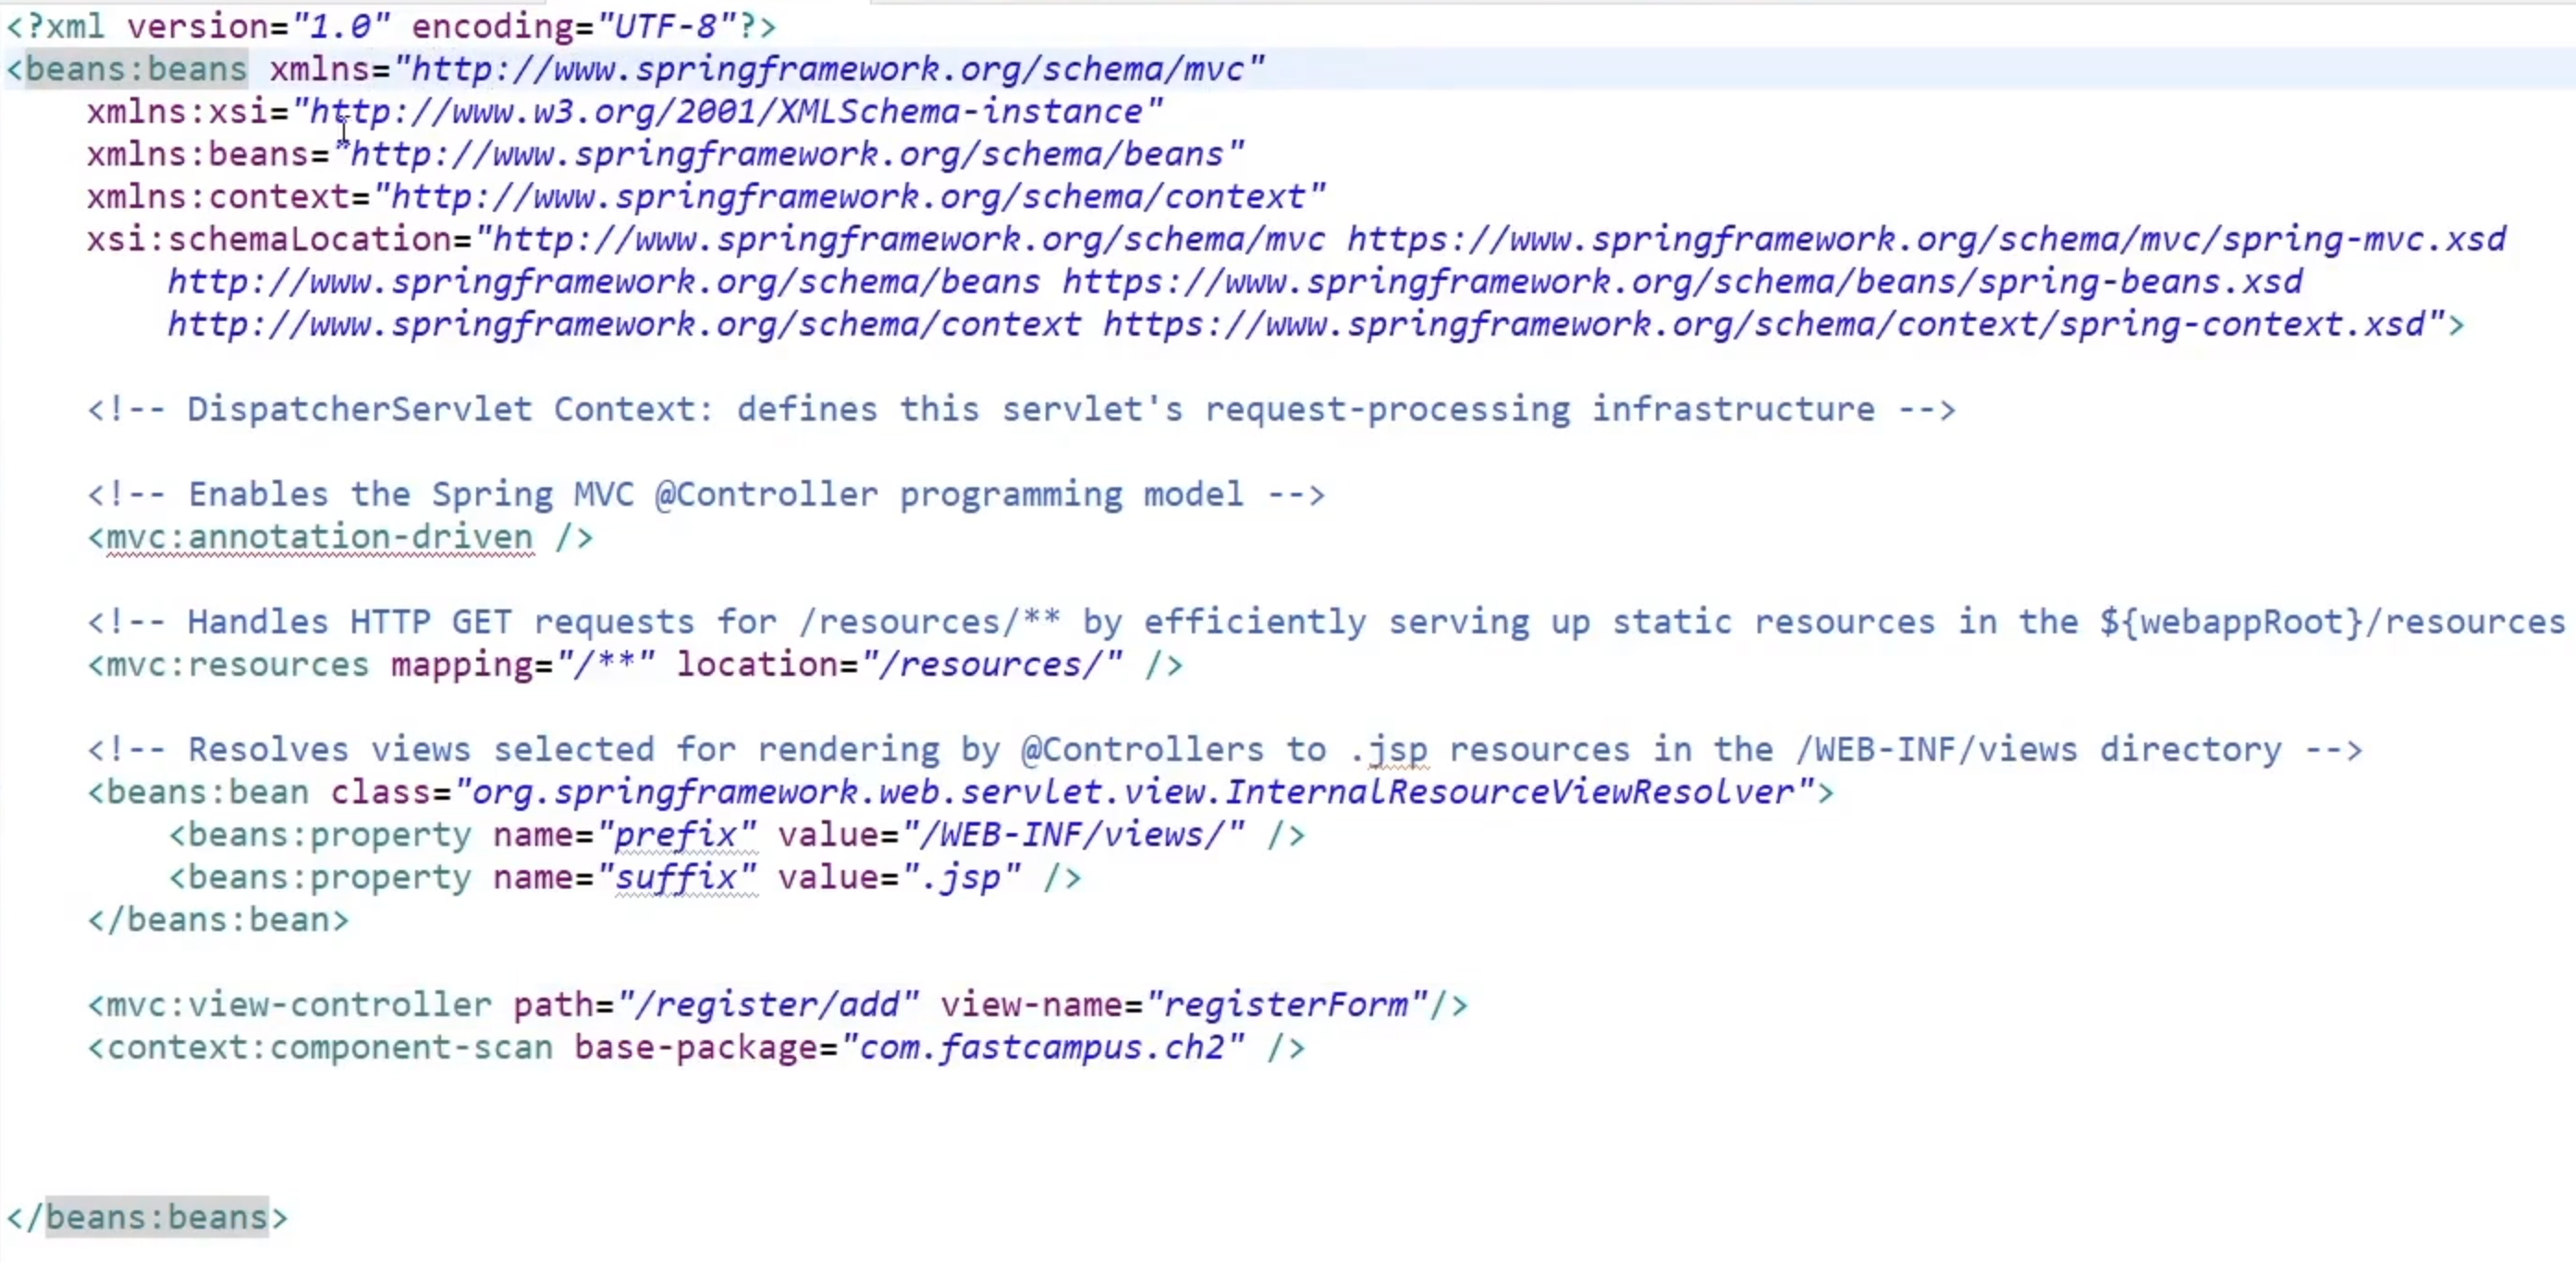
Task: Click the InternalResourceViewResolver class name
Action: tap(1510, 792)
